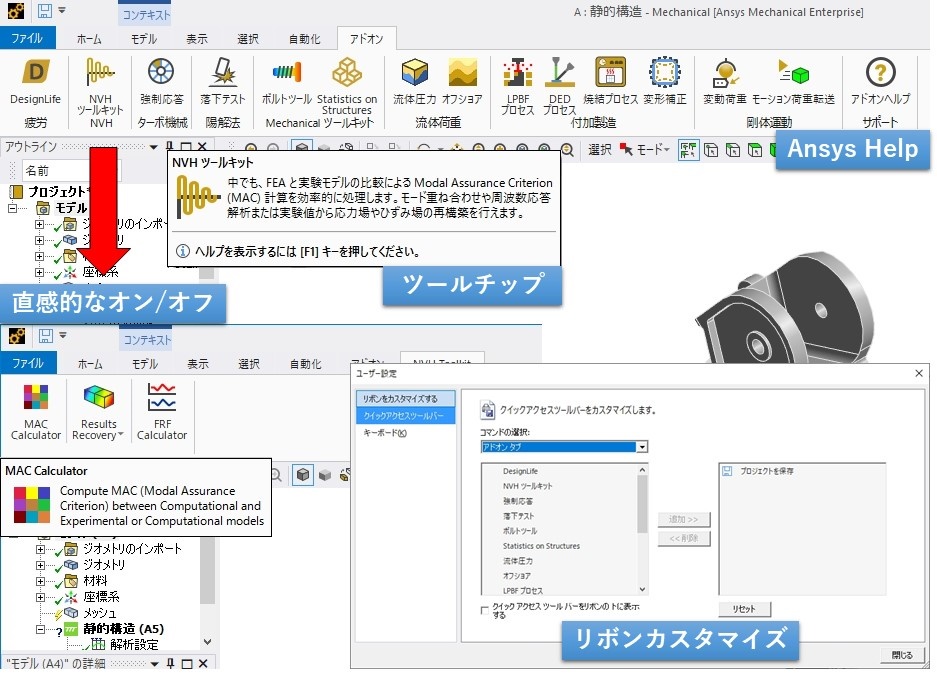
Task: Select 強制応答 in the command list
Action: (x=518, y=501)
